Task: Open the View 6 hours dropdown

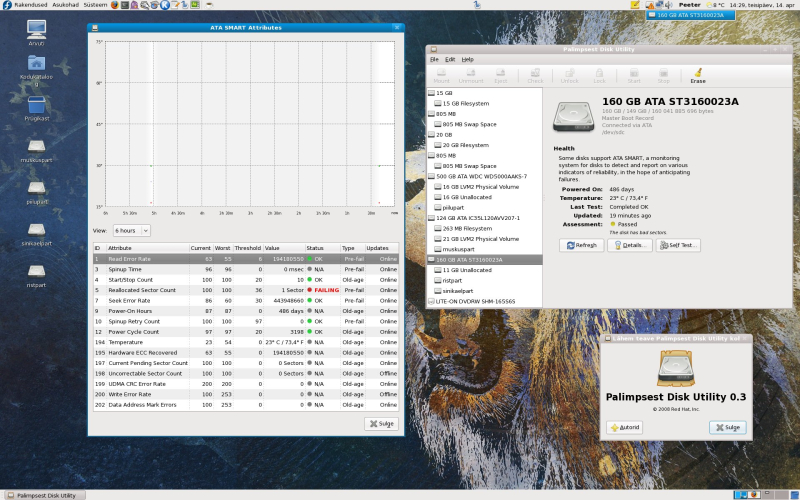Action: click(x=131, y=231)
